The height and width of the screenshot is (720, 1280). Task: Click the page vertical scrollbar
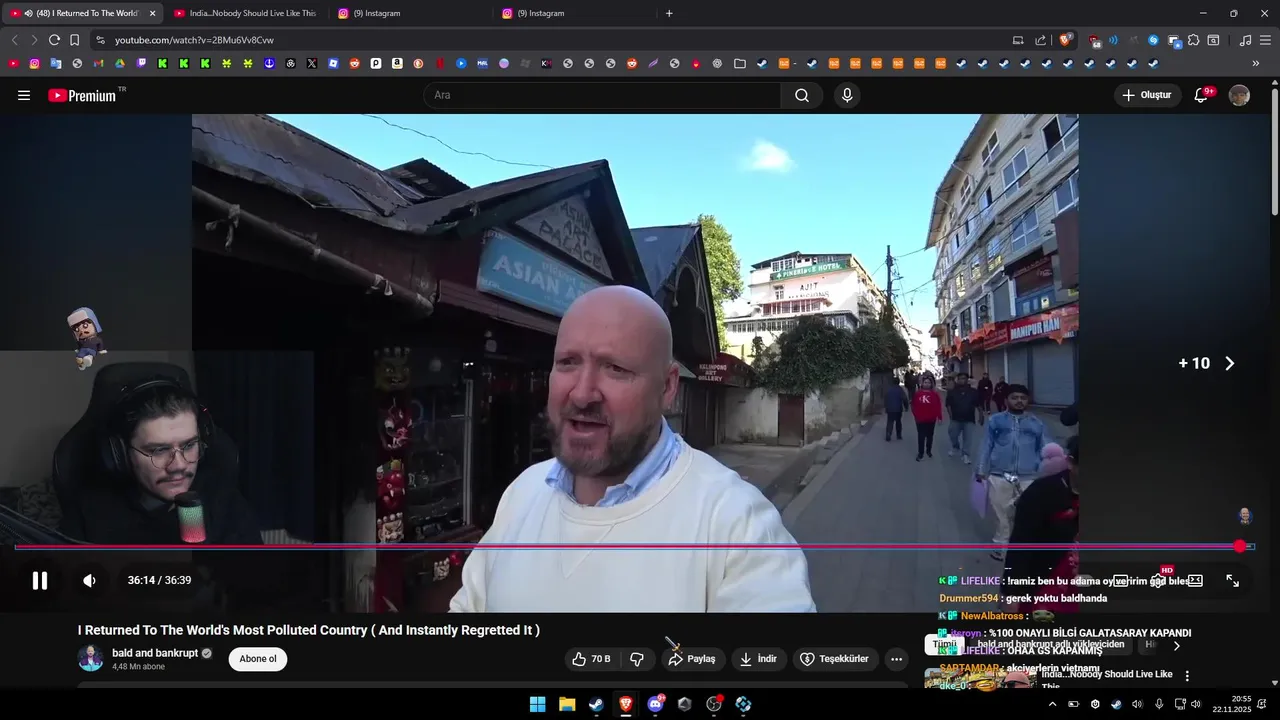pyautogui.click(x=1274, y=150)
